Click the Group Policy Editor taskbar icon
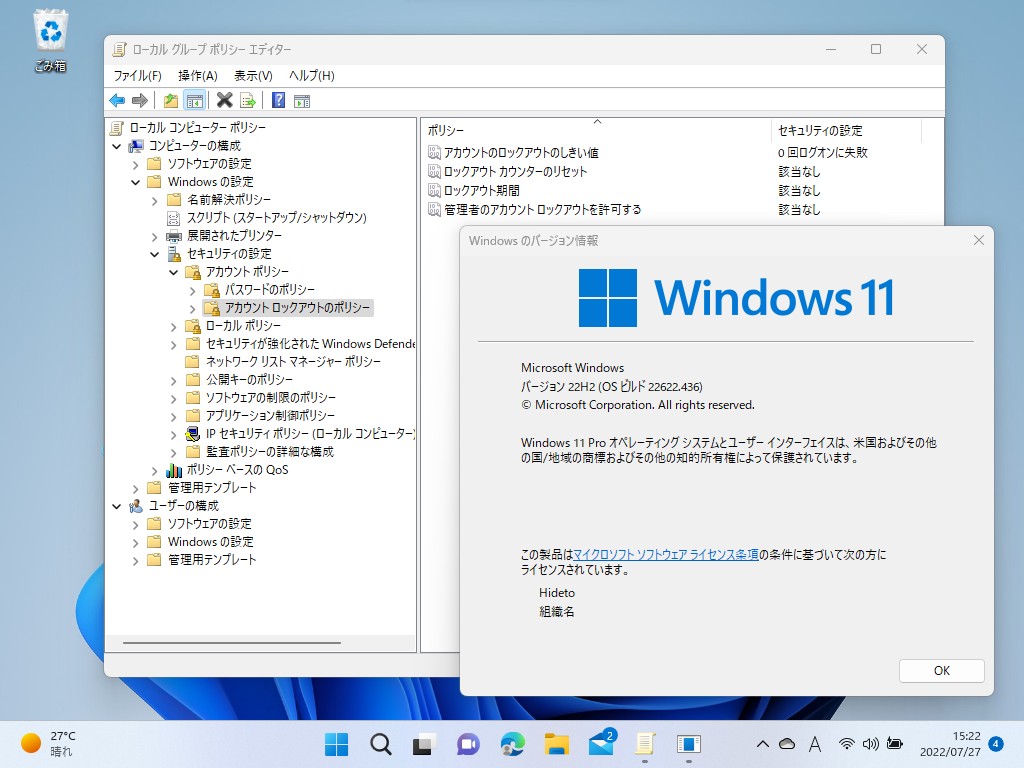This screenshot has height=768, width=1024. click(645, 744)
